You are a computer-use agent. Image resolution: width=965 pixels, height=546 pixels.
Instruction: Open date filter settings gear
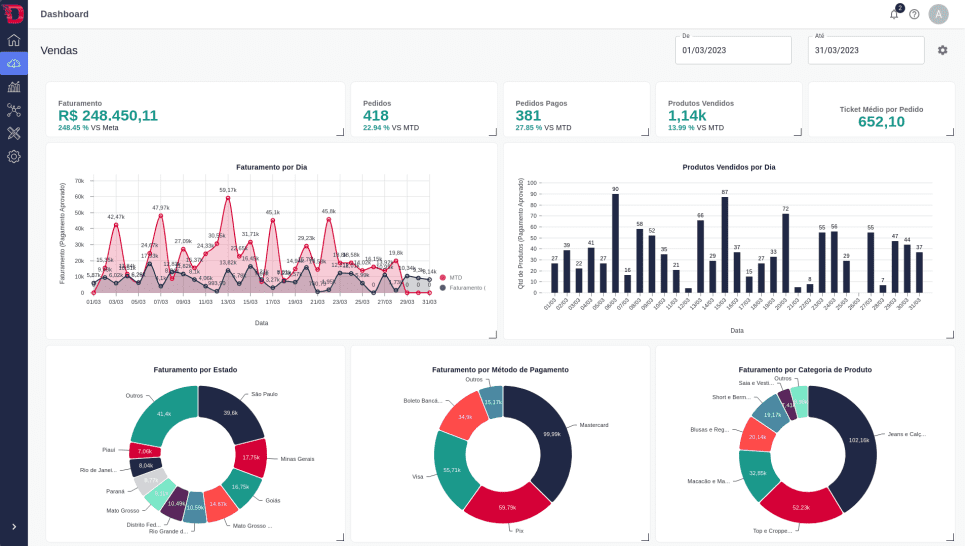pos(942,50)
